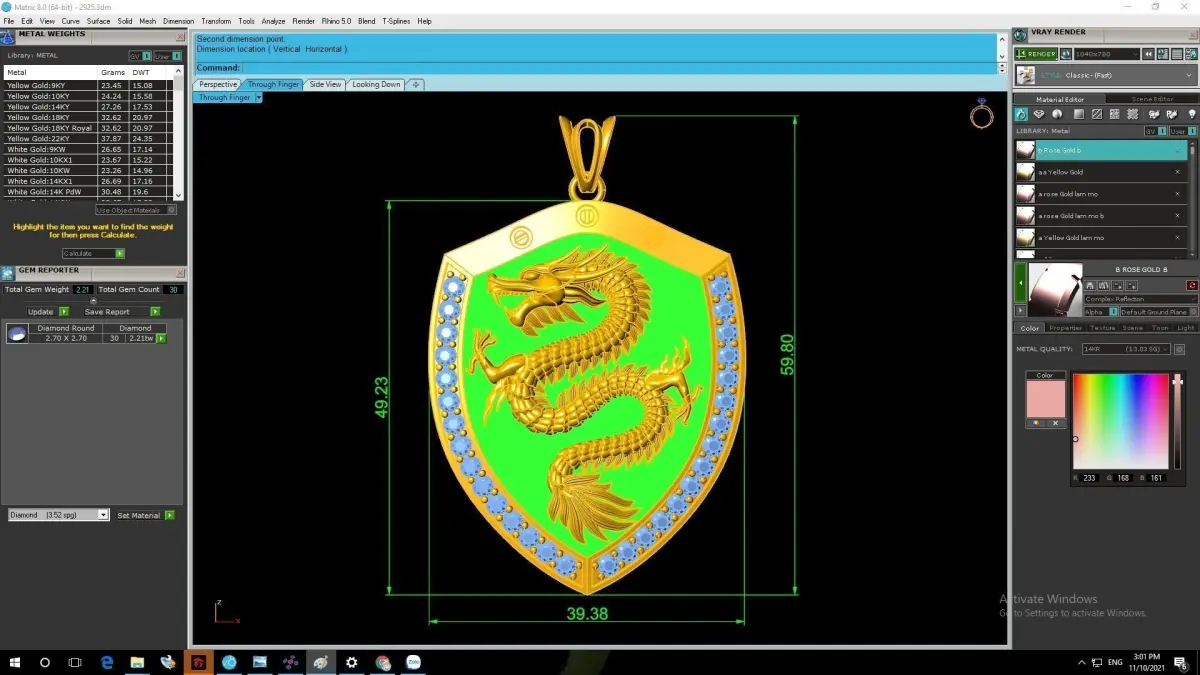Image resolution: width=1200 pixels, height=675 pixels.
Task: Open the T-Splines menu
Action: point(396,21)
